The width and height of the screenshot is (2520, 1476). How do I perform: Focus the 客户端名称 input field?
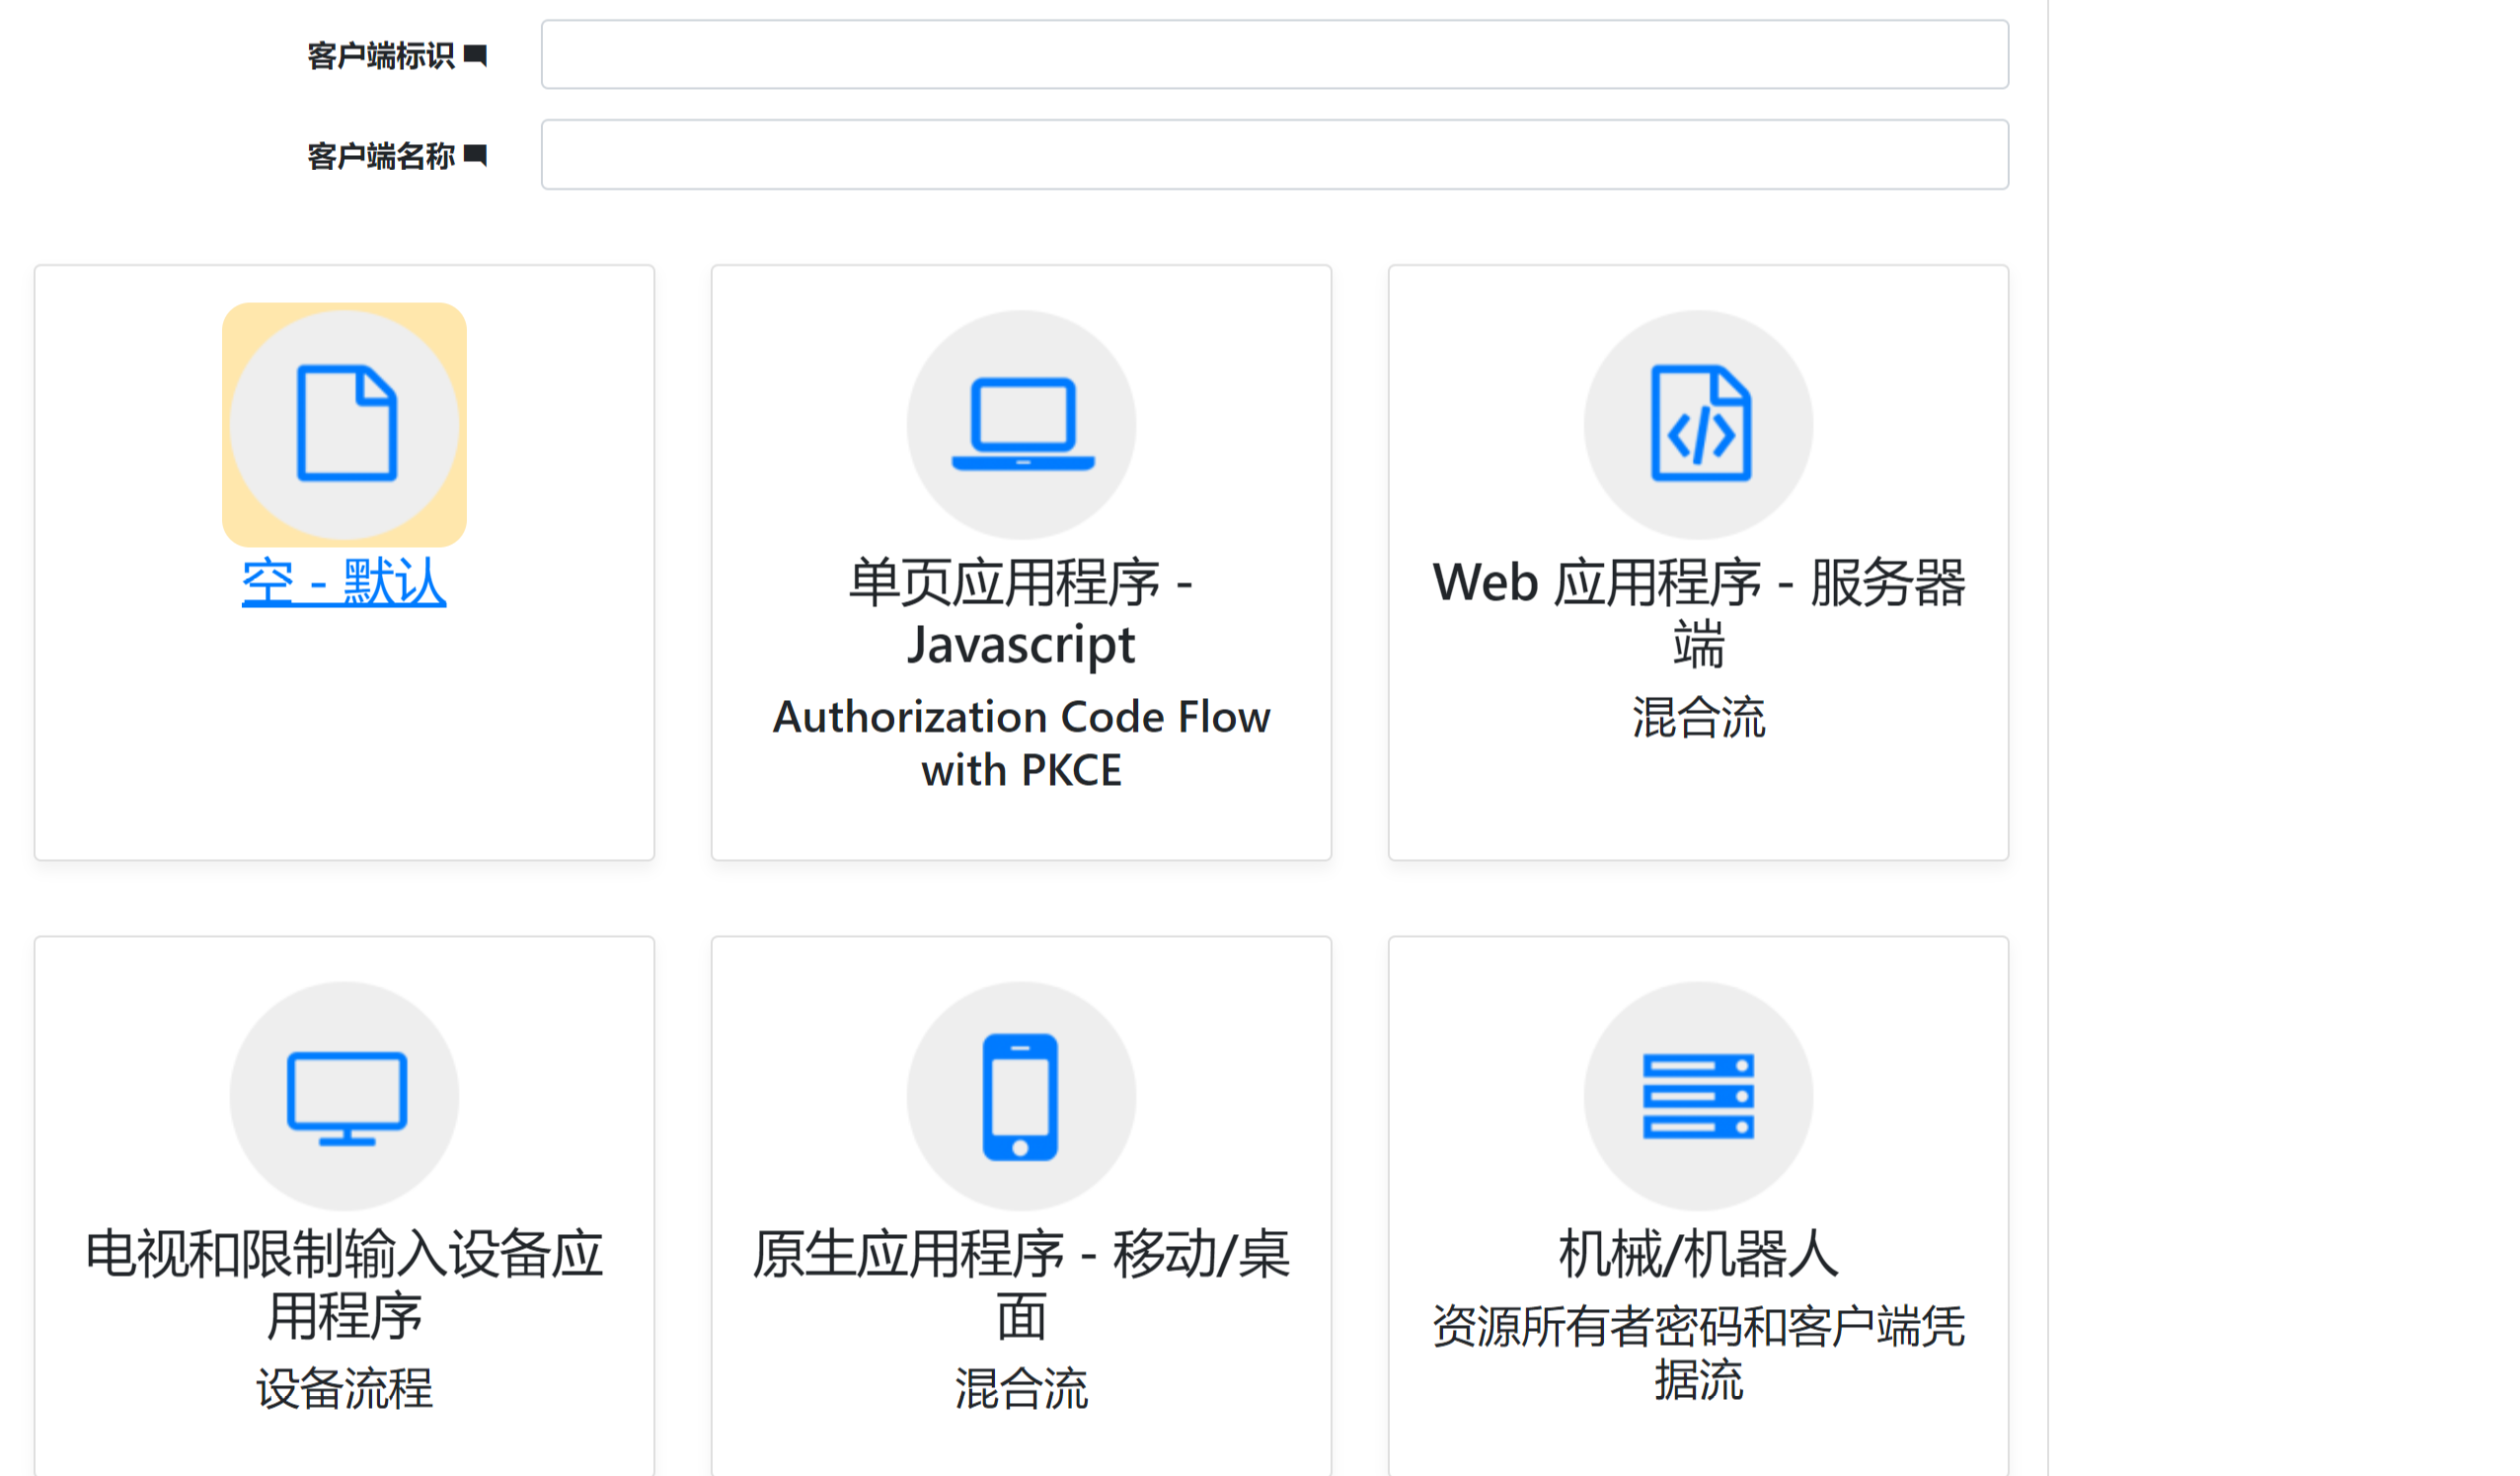1275,154
